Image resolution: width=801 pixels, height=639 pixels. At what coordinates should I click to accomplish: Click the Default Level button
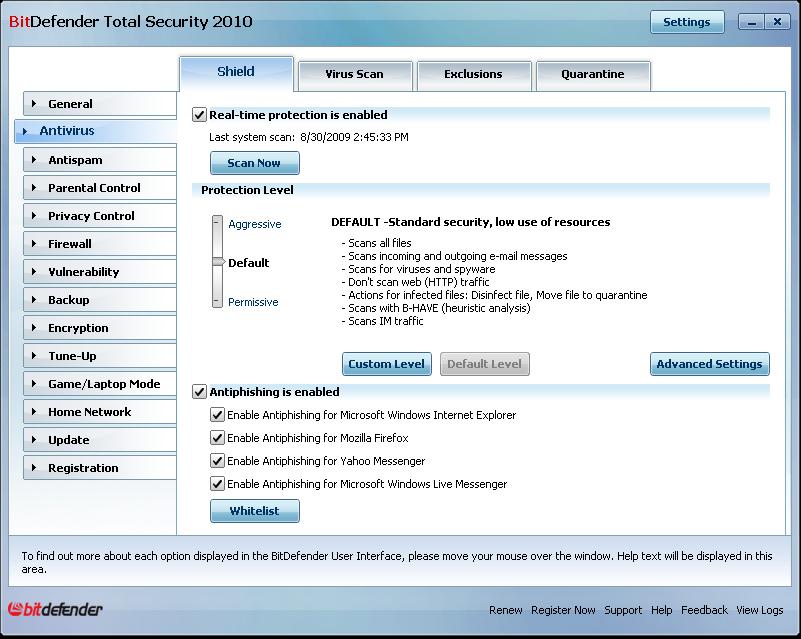(x=484, y=364)
